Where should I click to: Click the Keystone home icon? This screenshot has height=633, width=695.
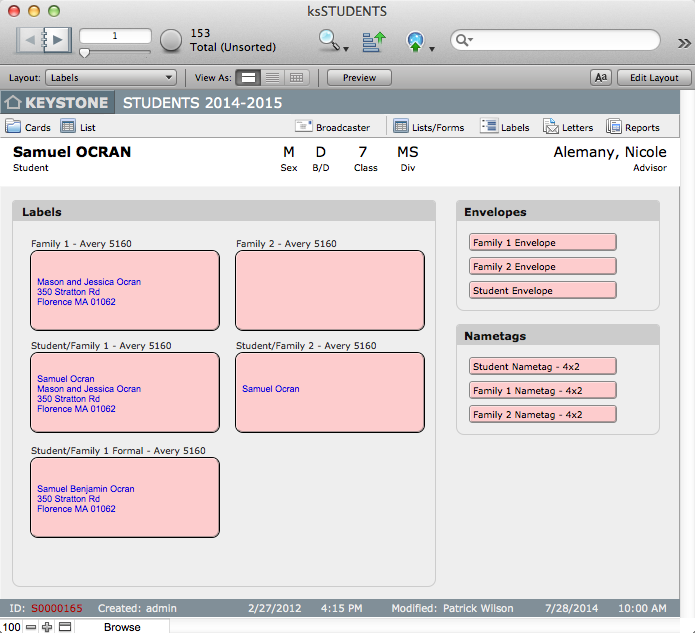coord(13,103)
